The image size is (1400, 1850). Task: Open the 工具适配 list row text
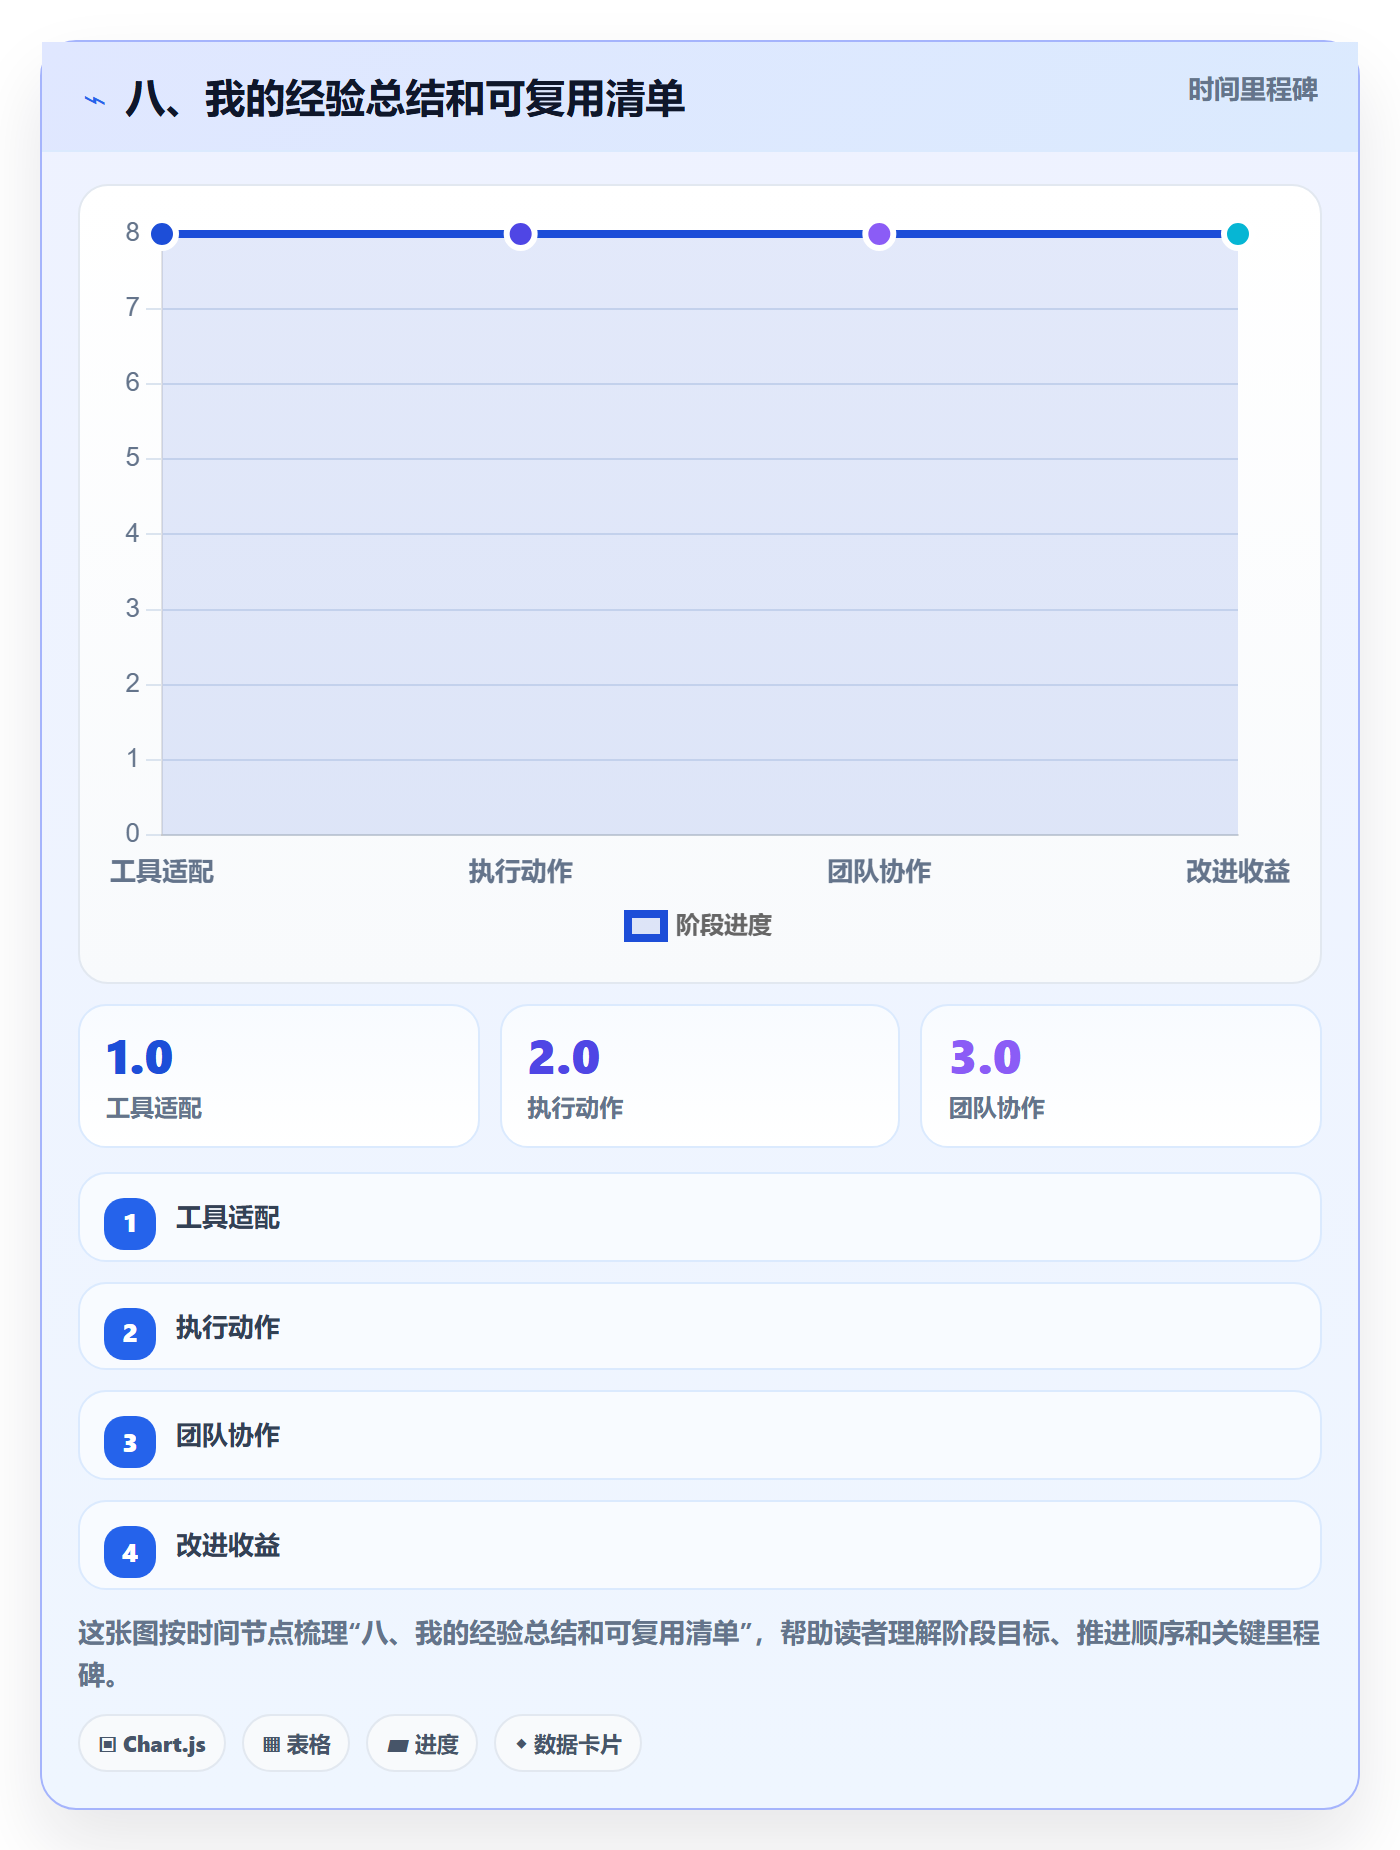click(228, 1218)
